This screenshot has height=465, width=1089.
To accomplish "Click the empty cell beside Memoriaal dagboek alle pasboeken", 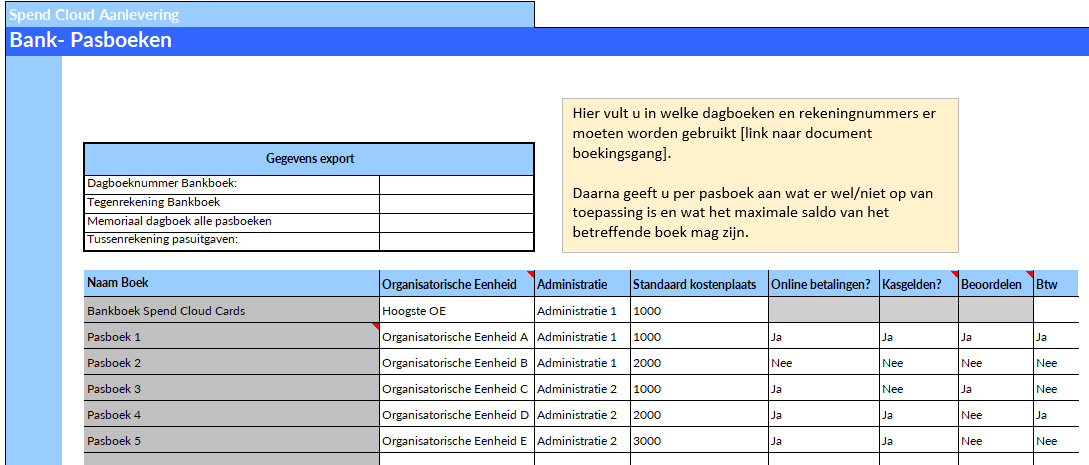I will coord(456,221).
